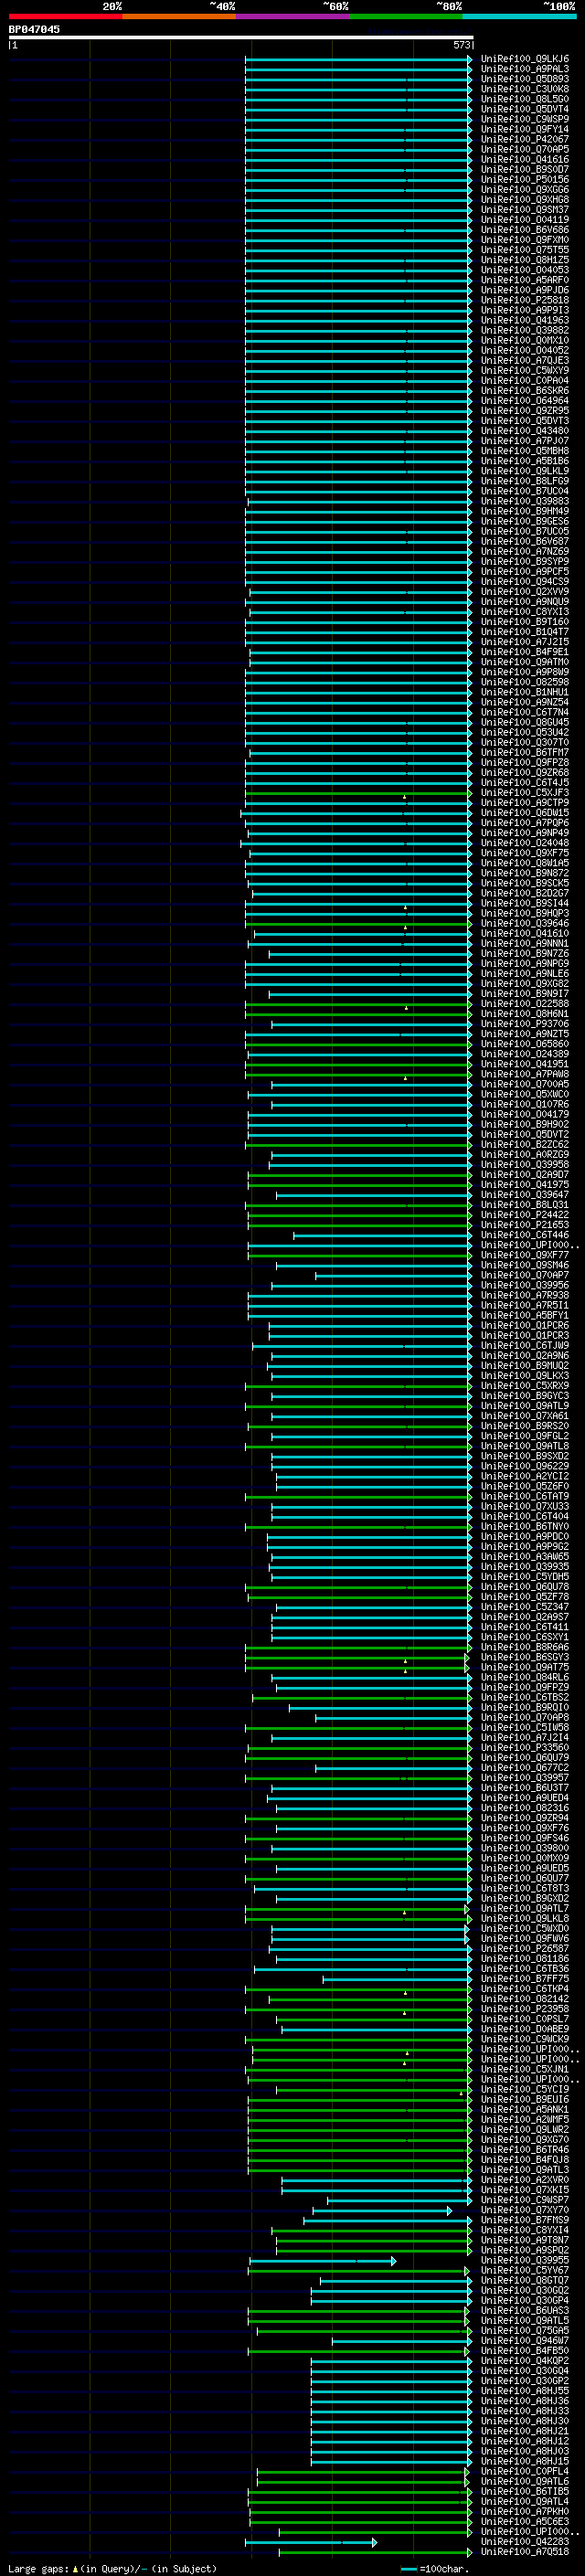Click the Large gaps legend text

point(112,2568)
